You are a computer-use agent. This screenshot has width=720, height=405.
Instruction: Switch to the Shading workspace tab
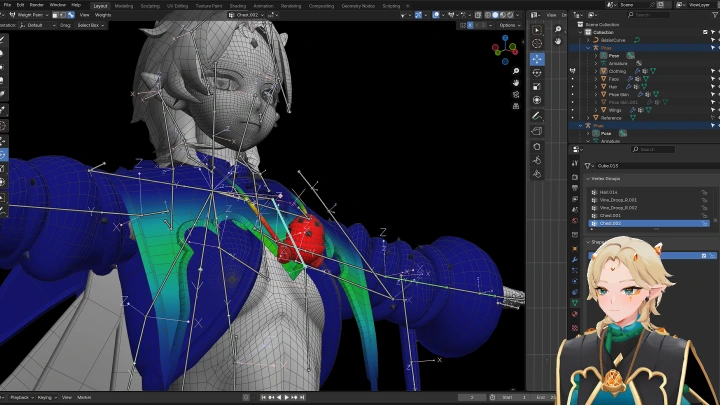237,6
